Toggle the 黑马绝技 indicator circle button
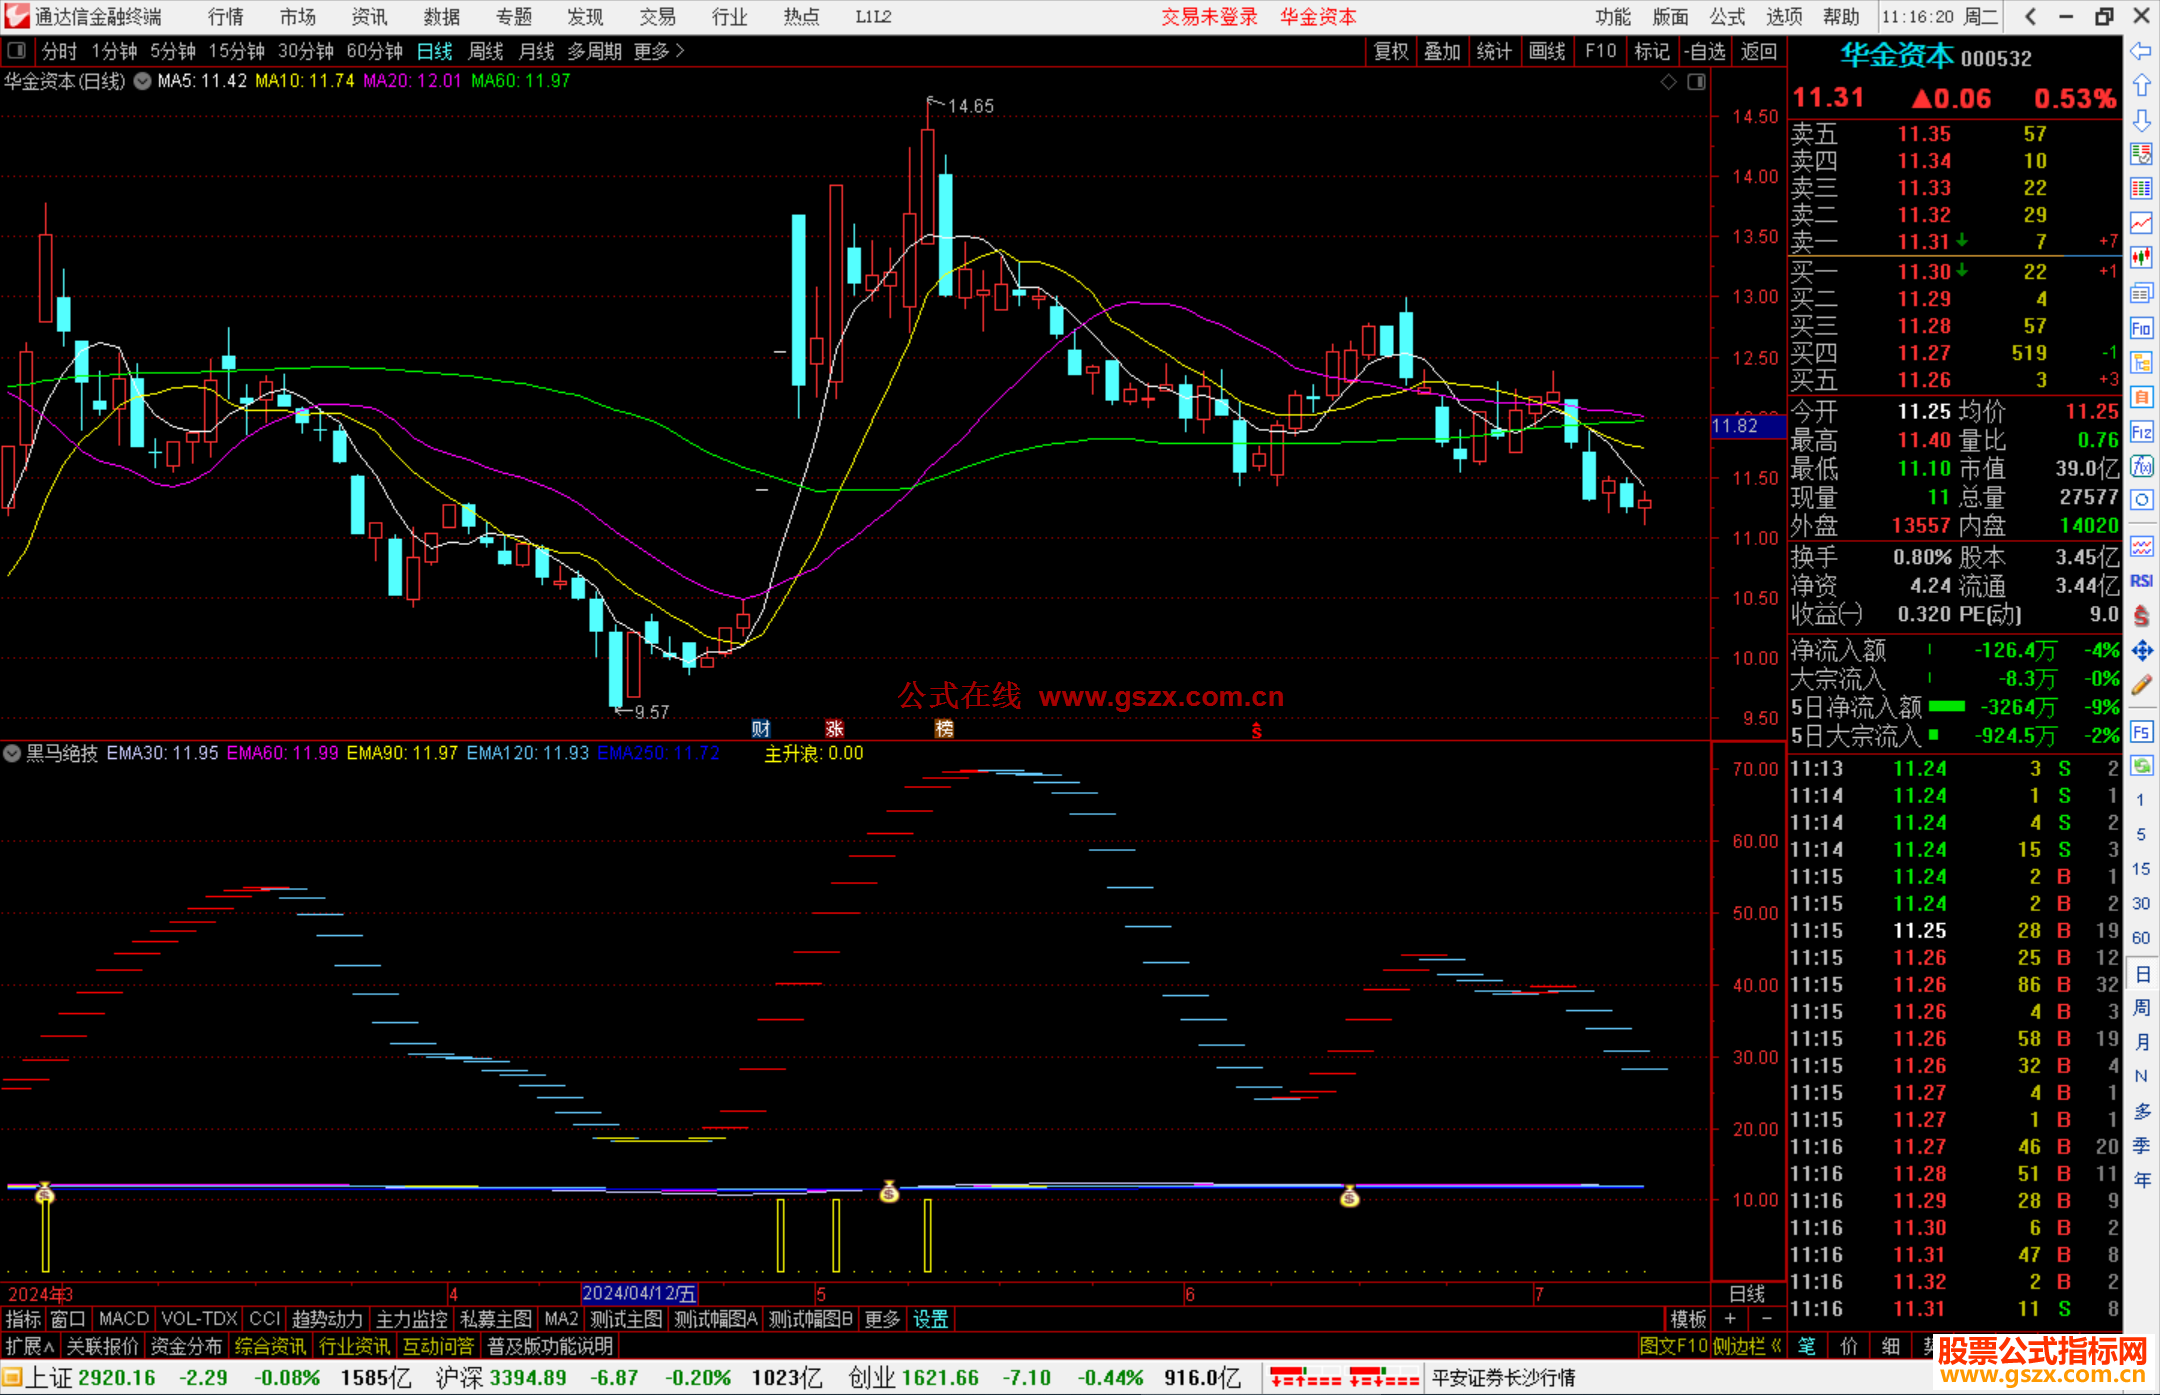The height and width of the screenshot is (1395, 2160). pos(13,753)
